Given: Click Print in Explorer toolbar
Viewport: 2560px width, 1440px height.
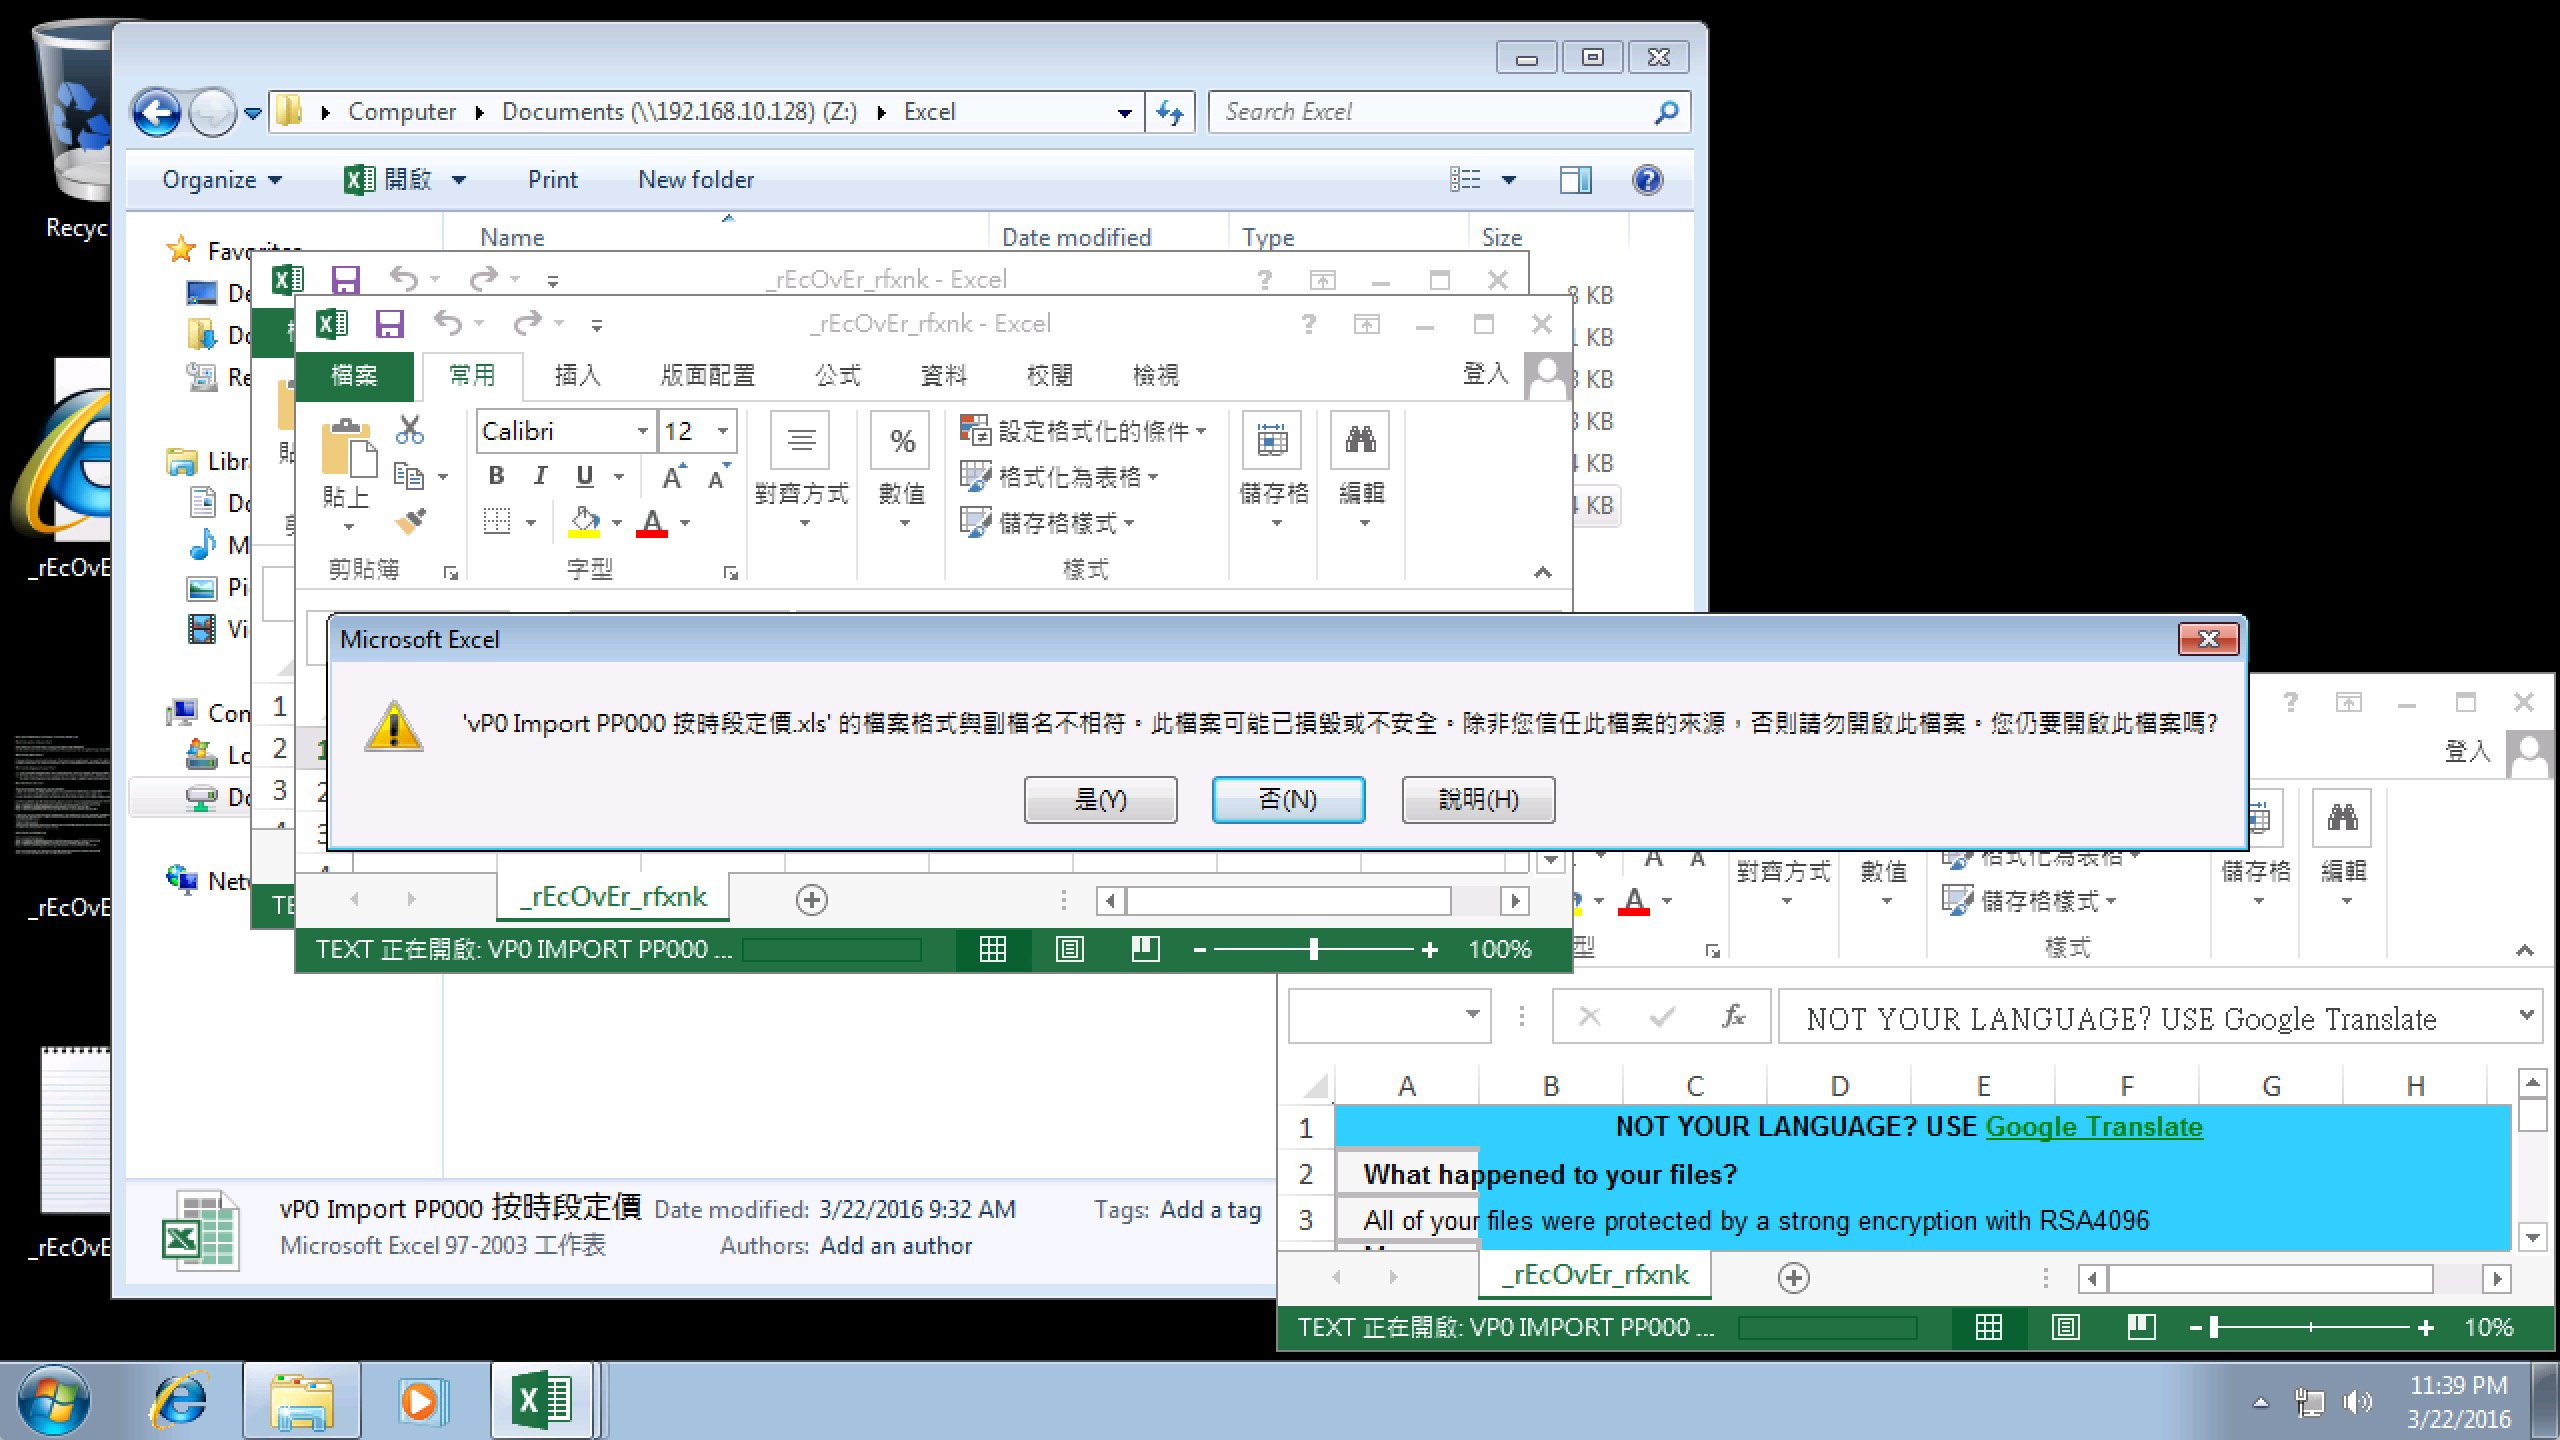Looking at the screenshot, I should click(553, 180).
